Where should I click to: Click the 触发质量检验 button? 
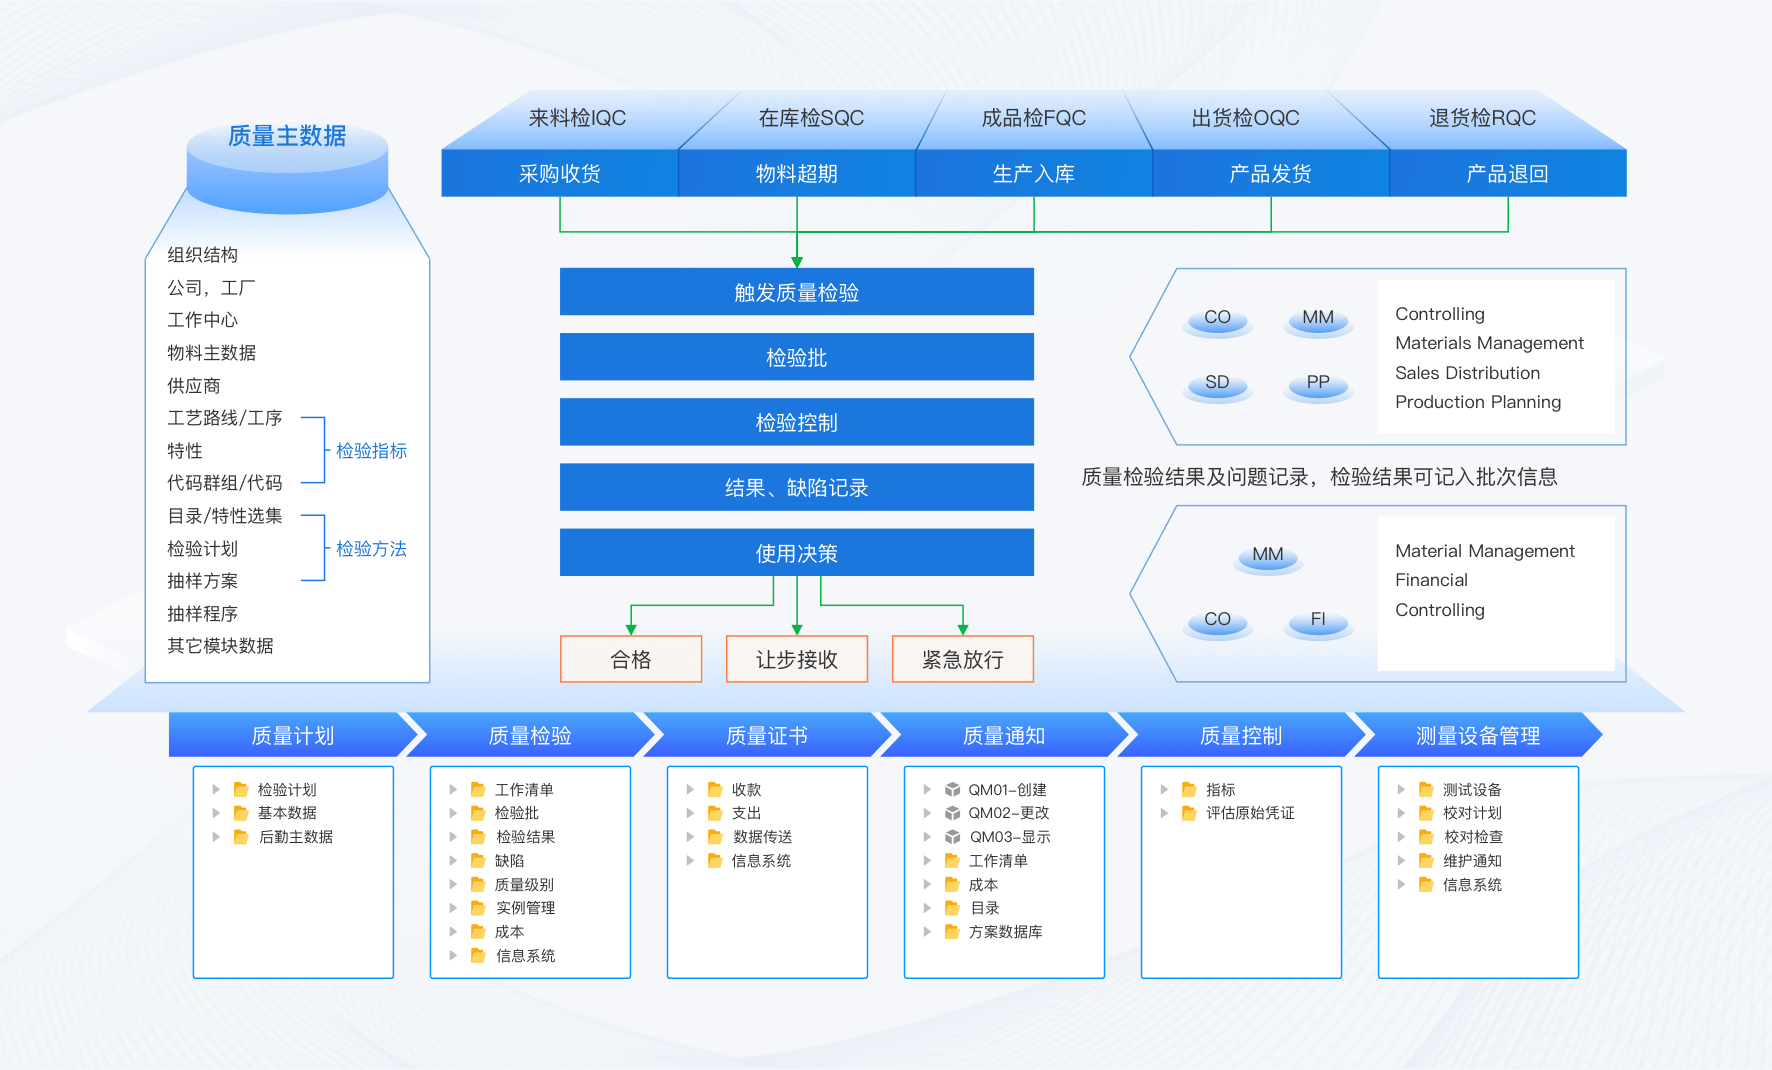tap(796, 292)
